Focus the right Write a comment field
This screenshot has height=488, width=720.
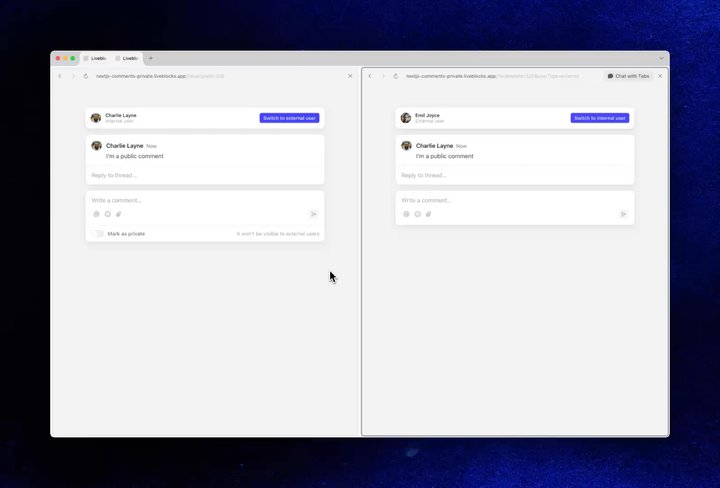coord(515,200)
